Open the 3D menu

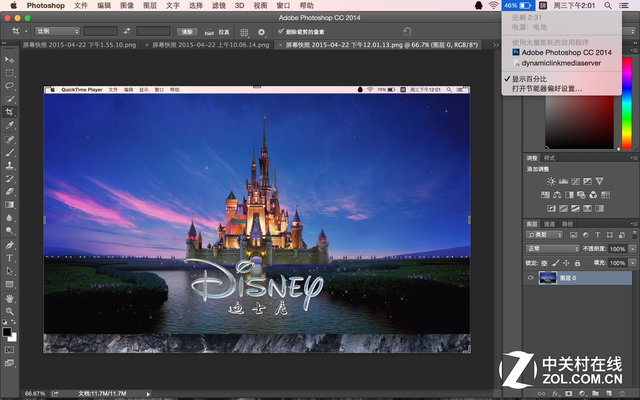[240, 5]
